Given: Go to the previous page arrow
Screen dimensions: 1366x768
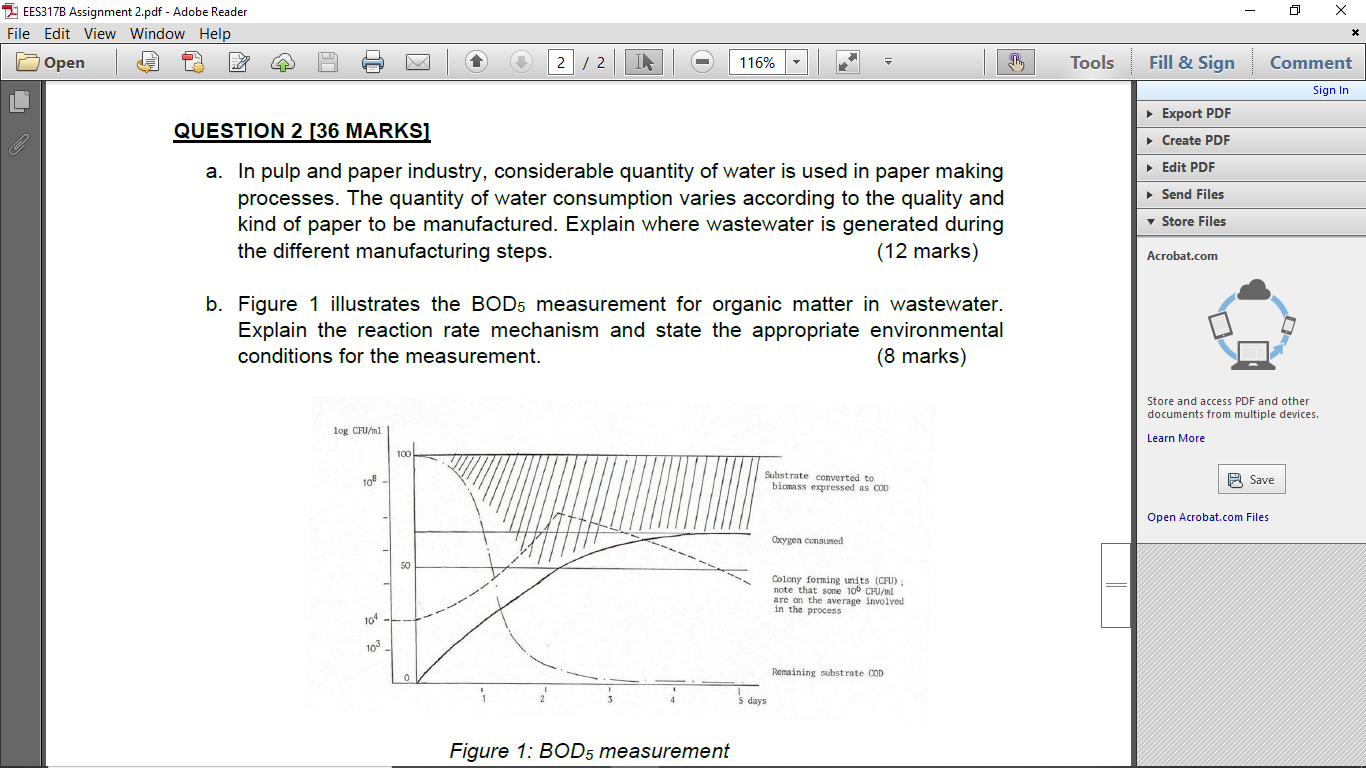Looking at the screenshot, I should tap(475, 62).
